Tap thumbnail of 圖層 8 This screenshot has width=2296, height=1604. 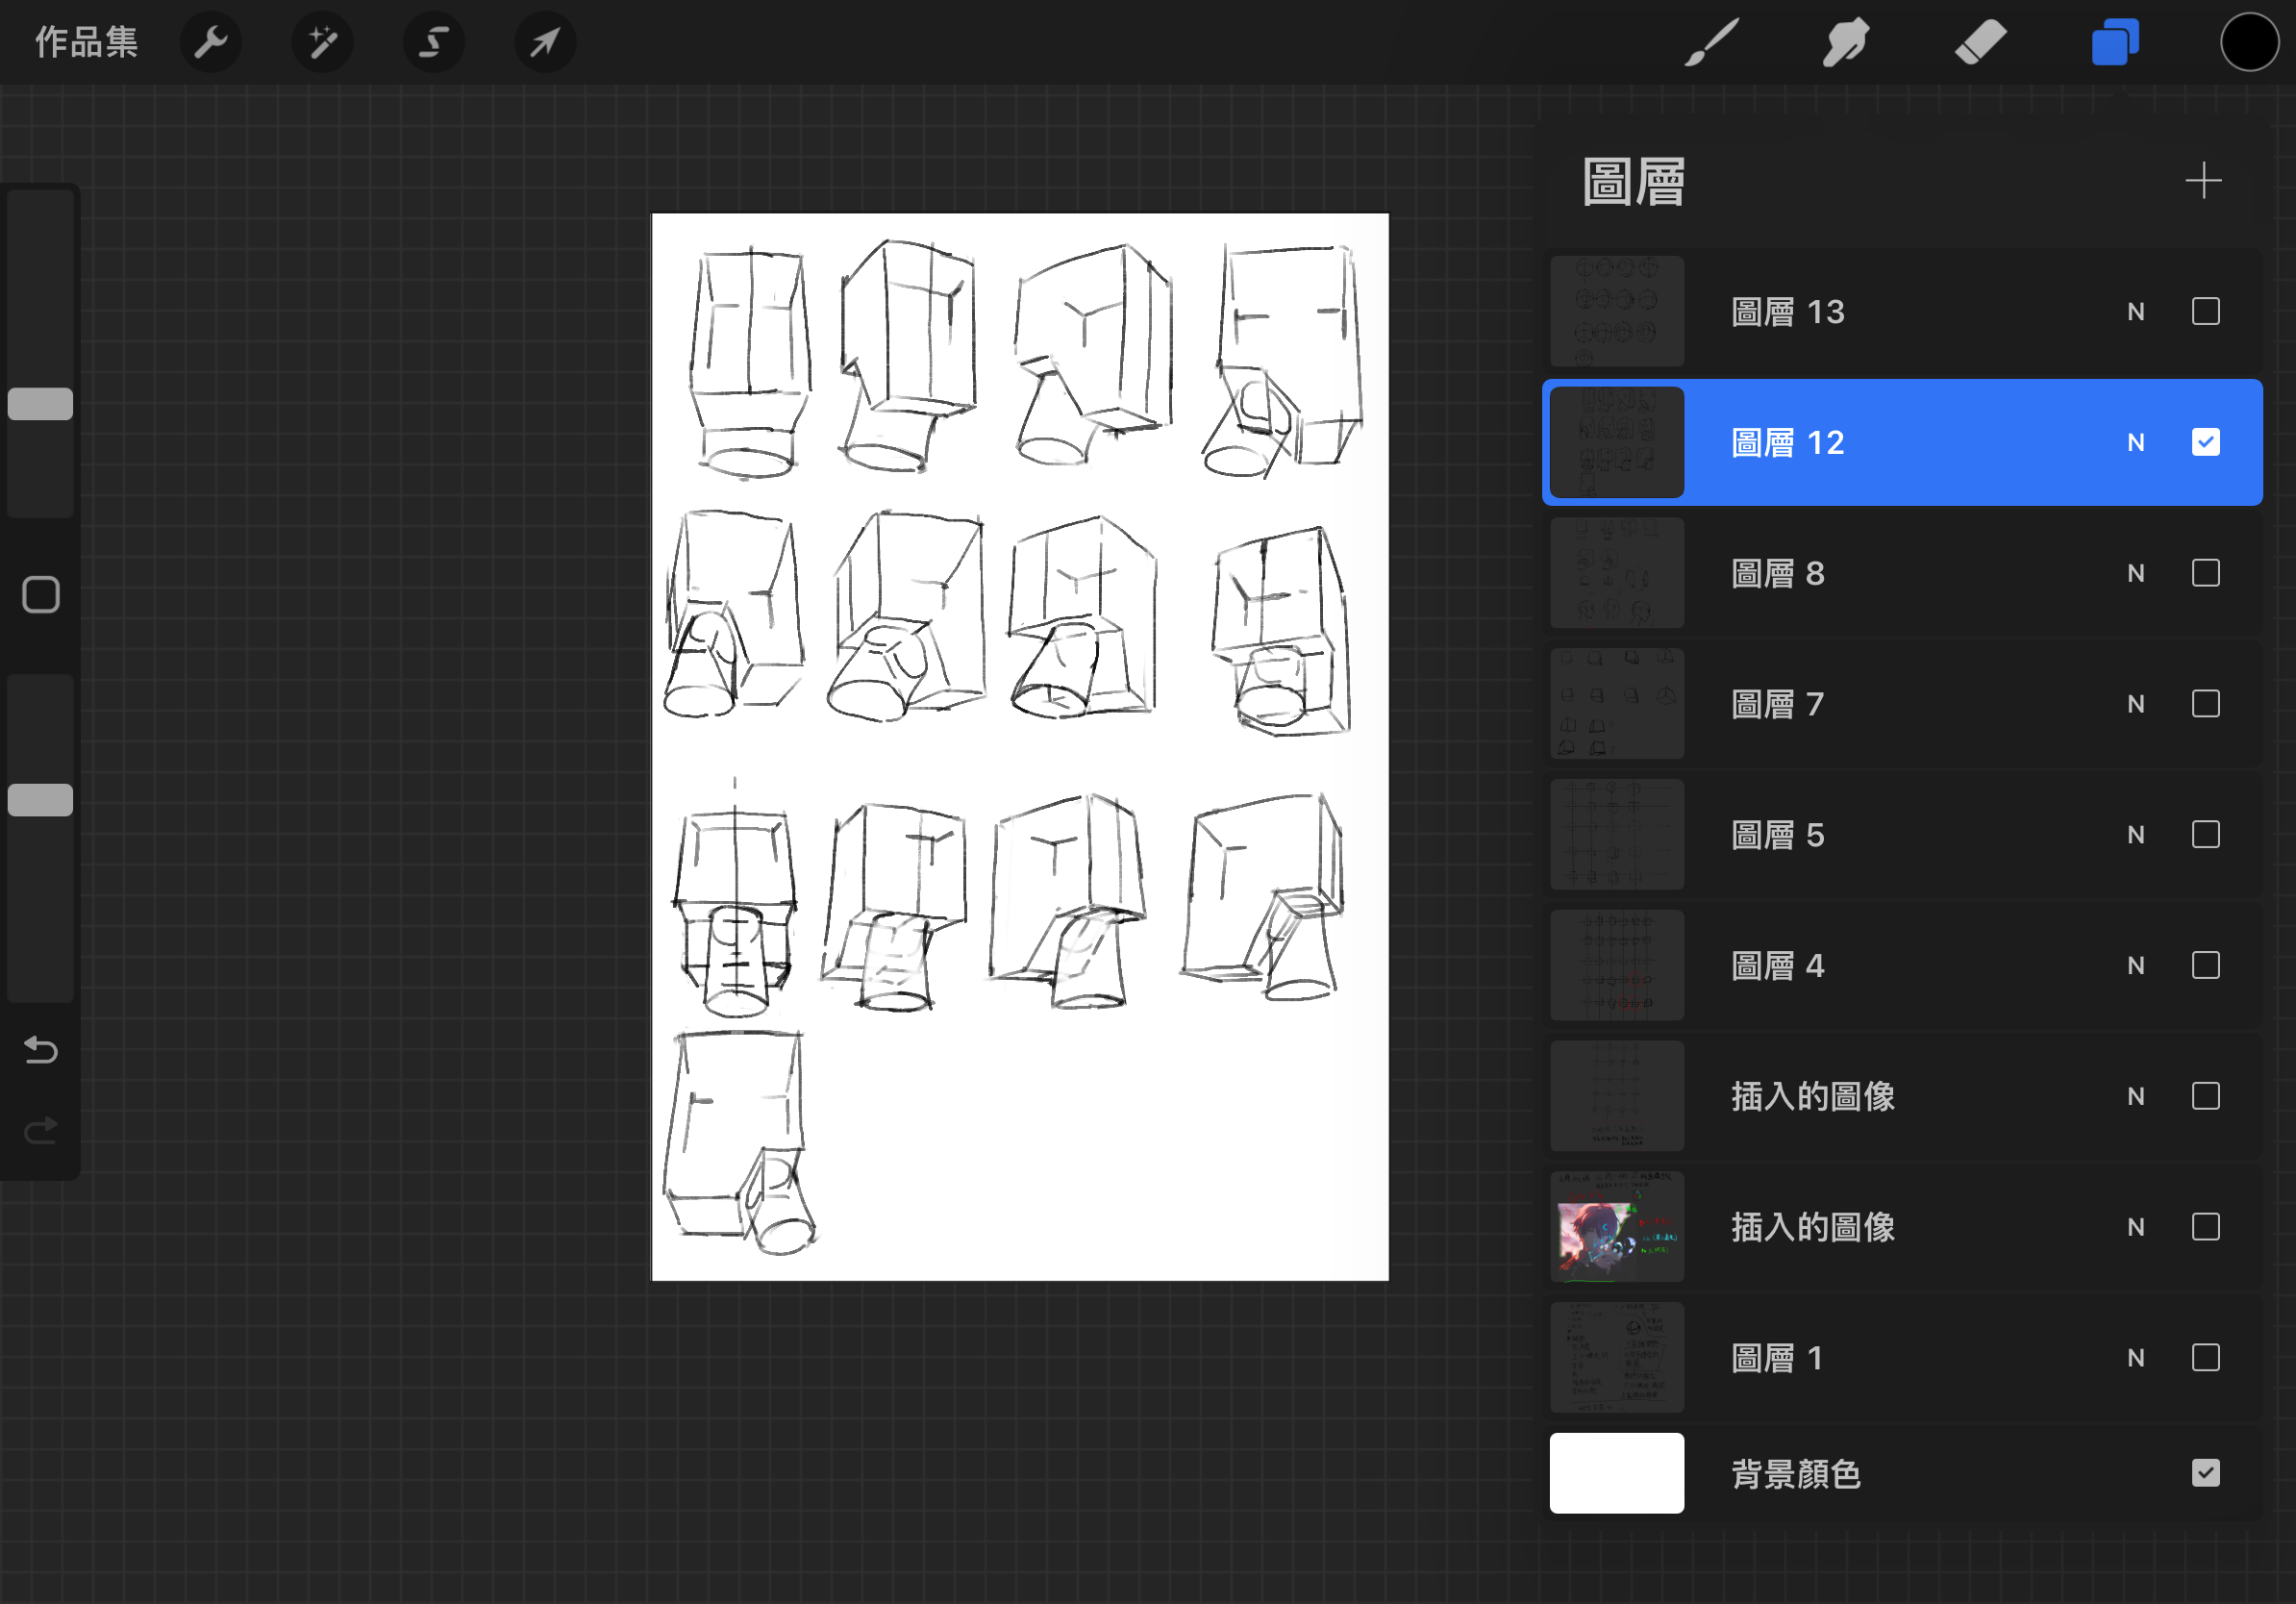[1616, 573]
